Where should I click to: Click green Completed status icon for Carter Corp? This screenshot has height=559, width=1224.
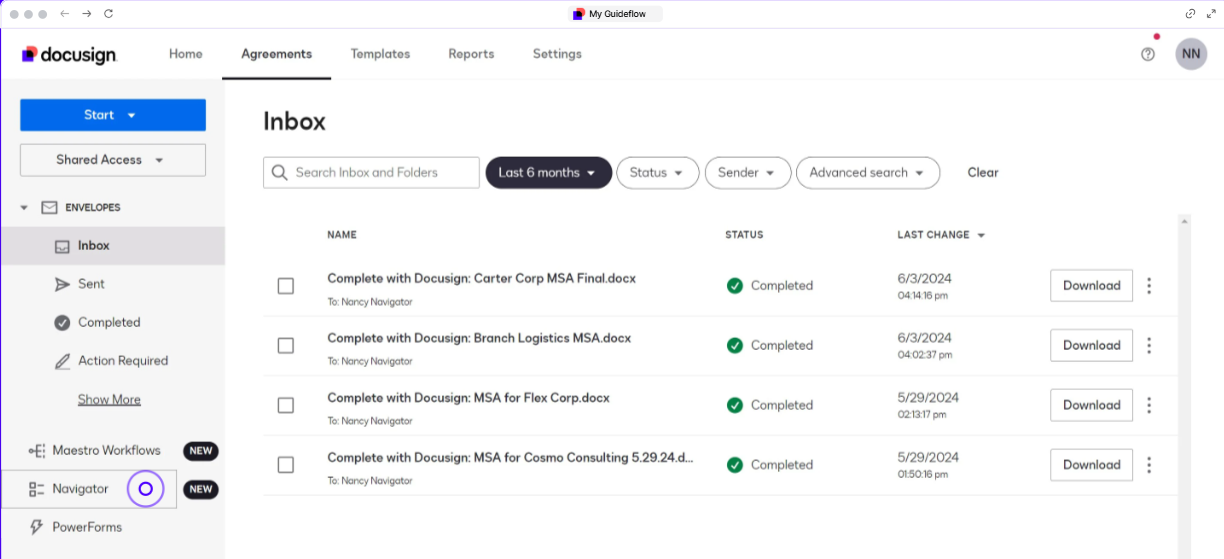pos(735,285)
